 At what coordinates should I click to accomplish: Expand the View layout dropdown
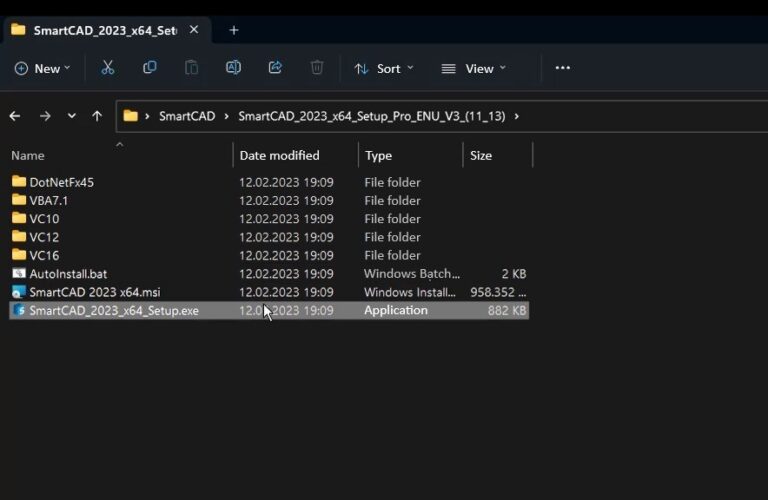click(474, 68)
